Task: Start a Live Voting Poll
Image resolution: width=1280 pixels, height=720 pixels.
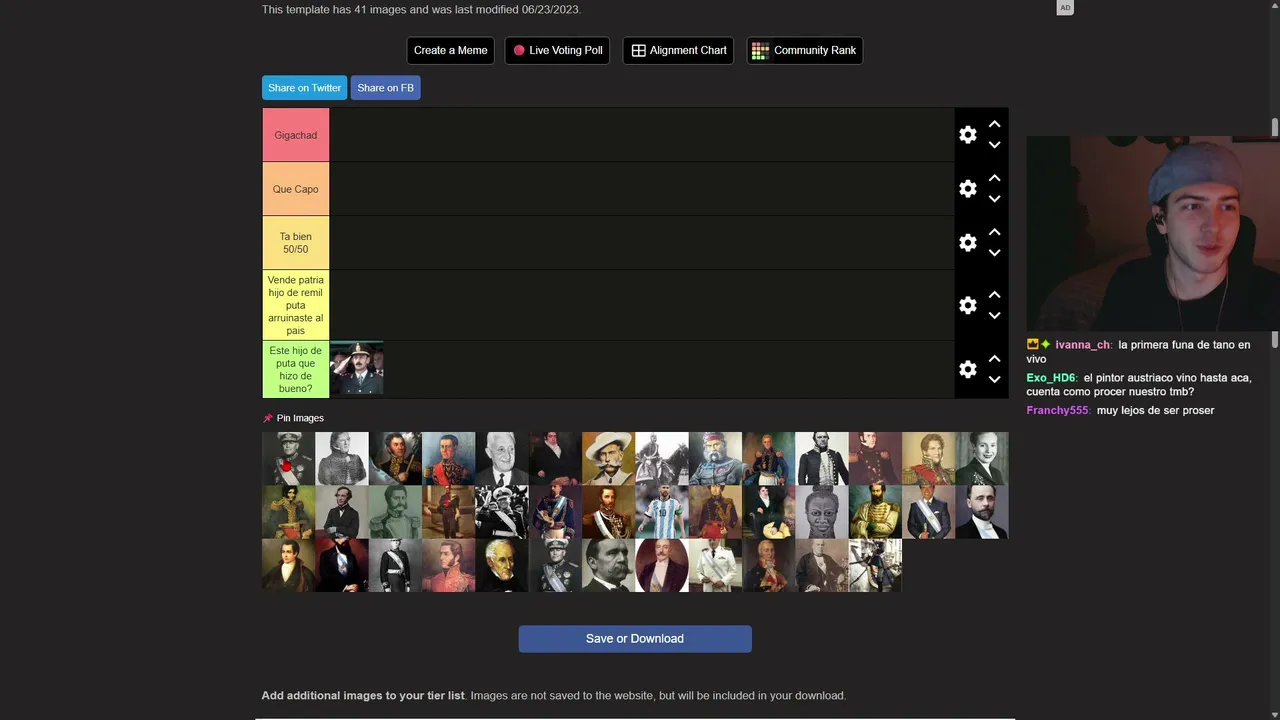Action: pos(557,50)
